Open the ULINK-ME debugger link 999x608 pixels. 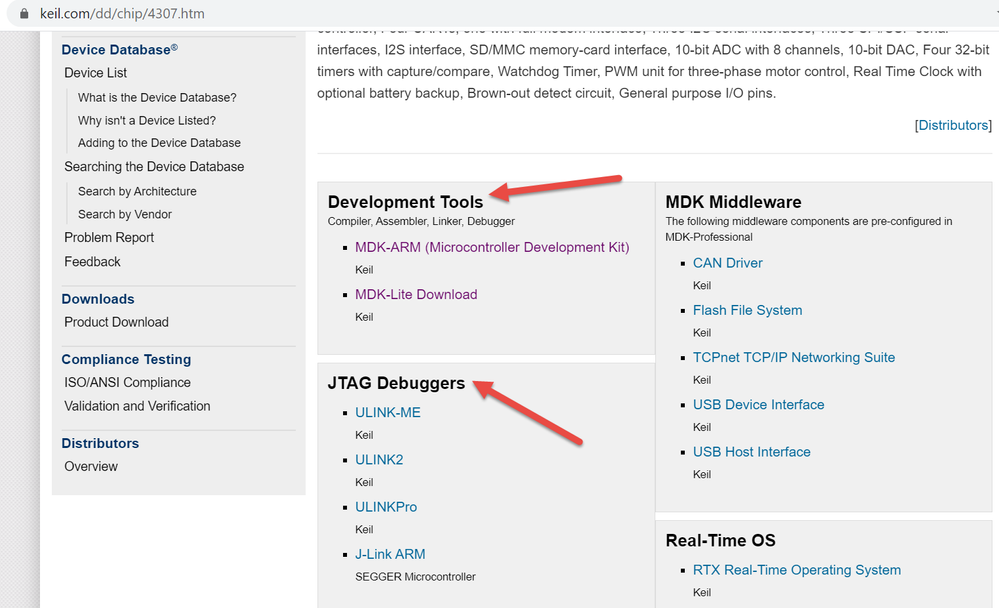click(x=388, y=412)
